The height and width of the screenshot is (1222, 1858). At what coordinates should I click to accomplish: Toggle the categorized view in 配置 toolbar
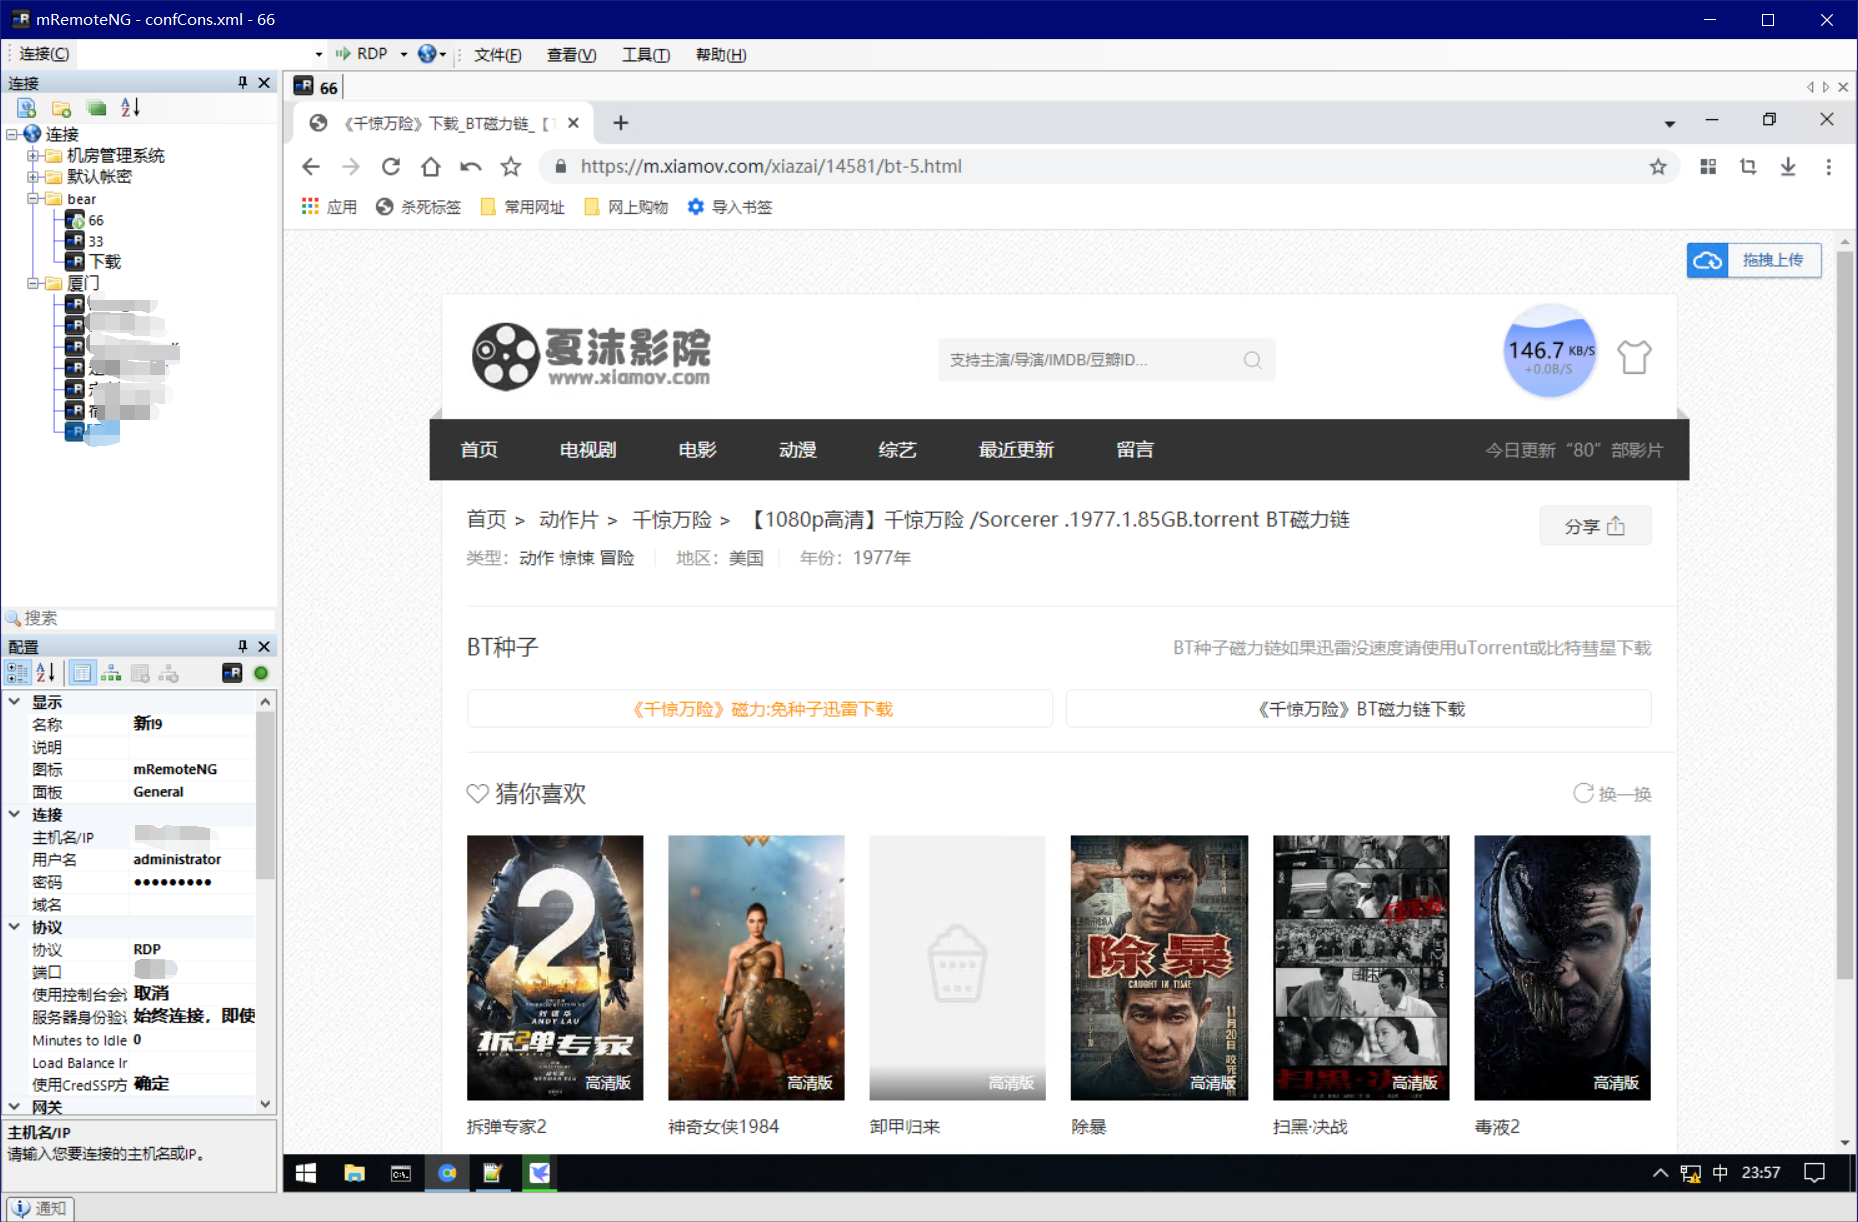coord(17,673)
